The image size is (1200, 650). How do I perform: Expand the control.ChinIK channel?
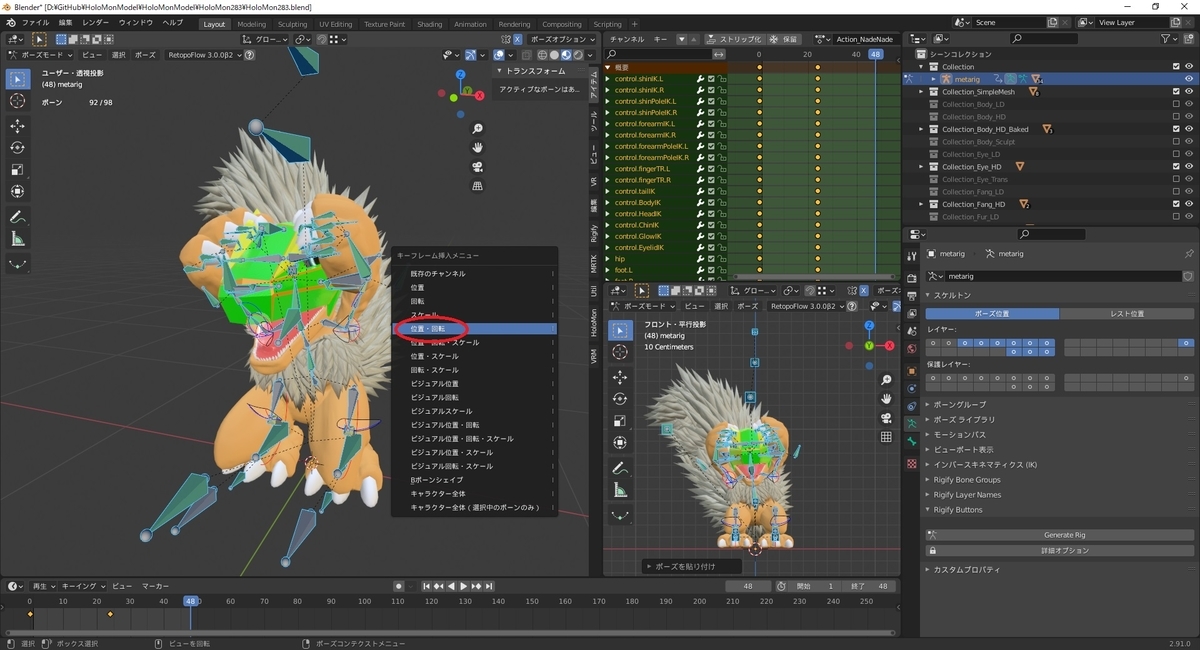point(607,225)
